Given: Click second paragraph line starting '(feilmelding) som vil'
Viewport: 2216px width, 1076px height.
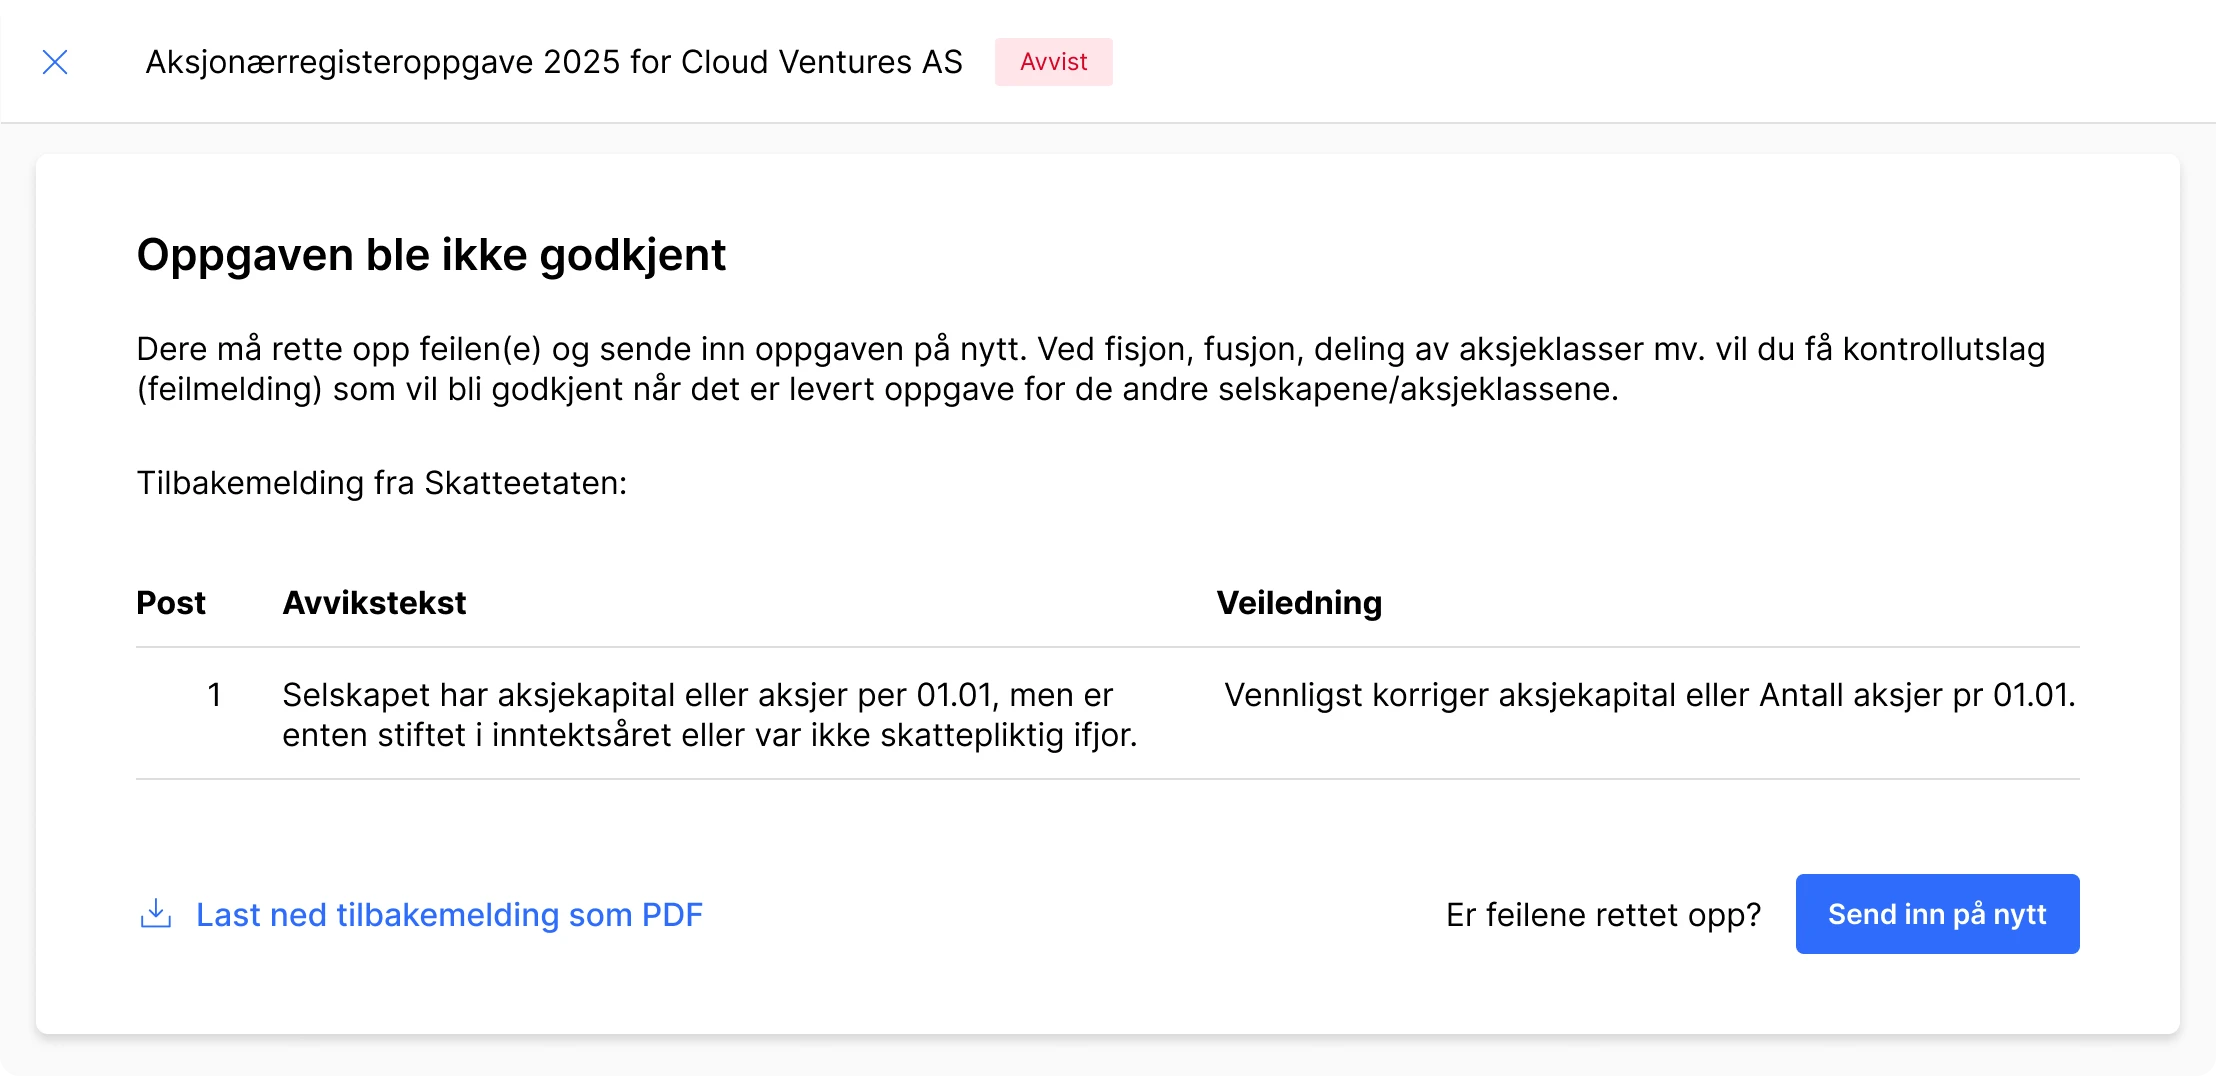Looking at the screenshot, I should [877, 389].
